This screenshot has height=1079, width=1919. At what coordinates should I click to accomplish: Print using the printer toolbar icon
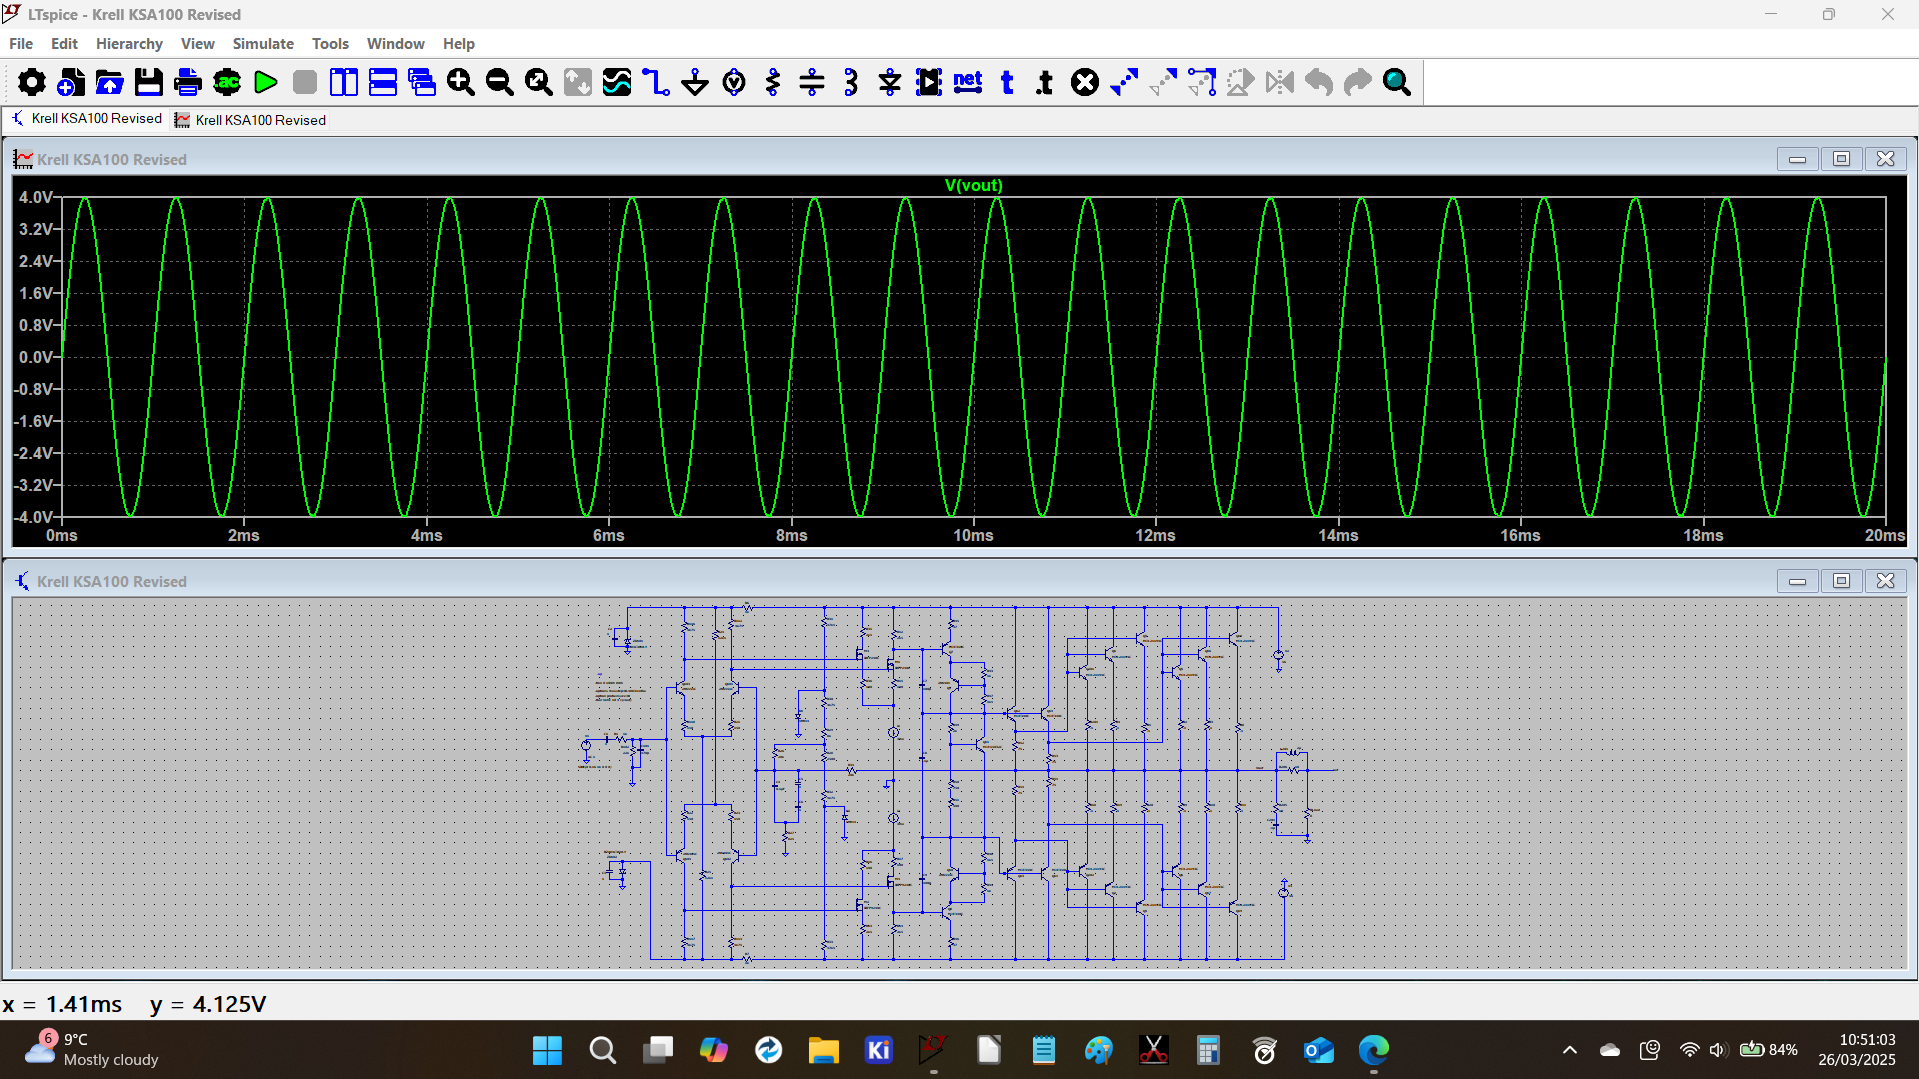(x=187, y=82)
